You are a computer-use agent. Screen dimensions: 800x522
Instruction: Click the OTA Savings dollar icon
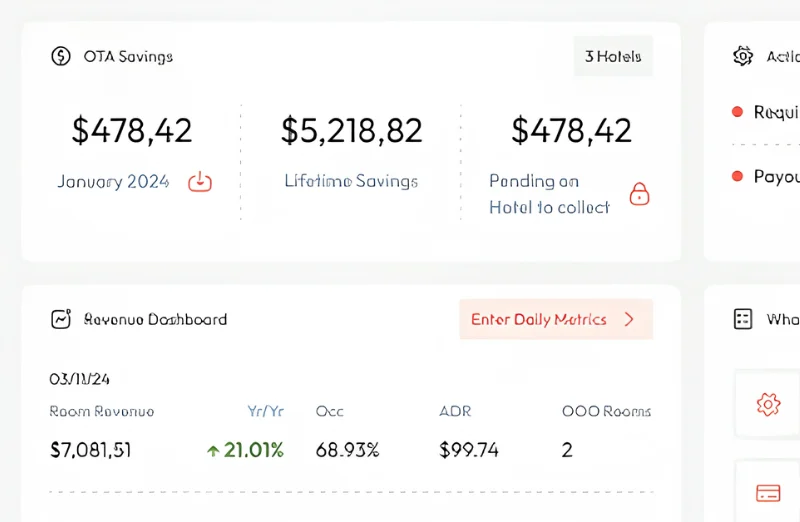(61, 56)
